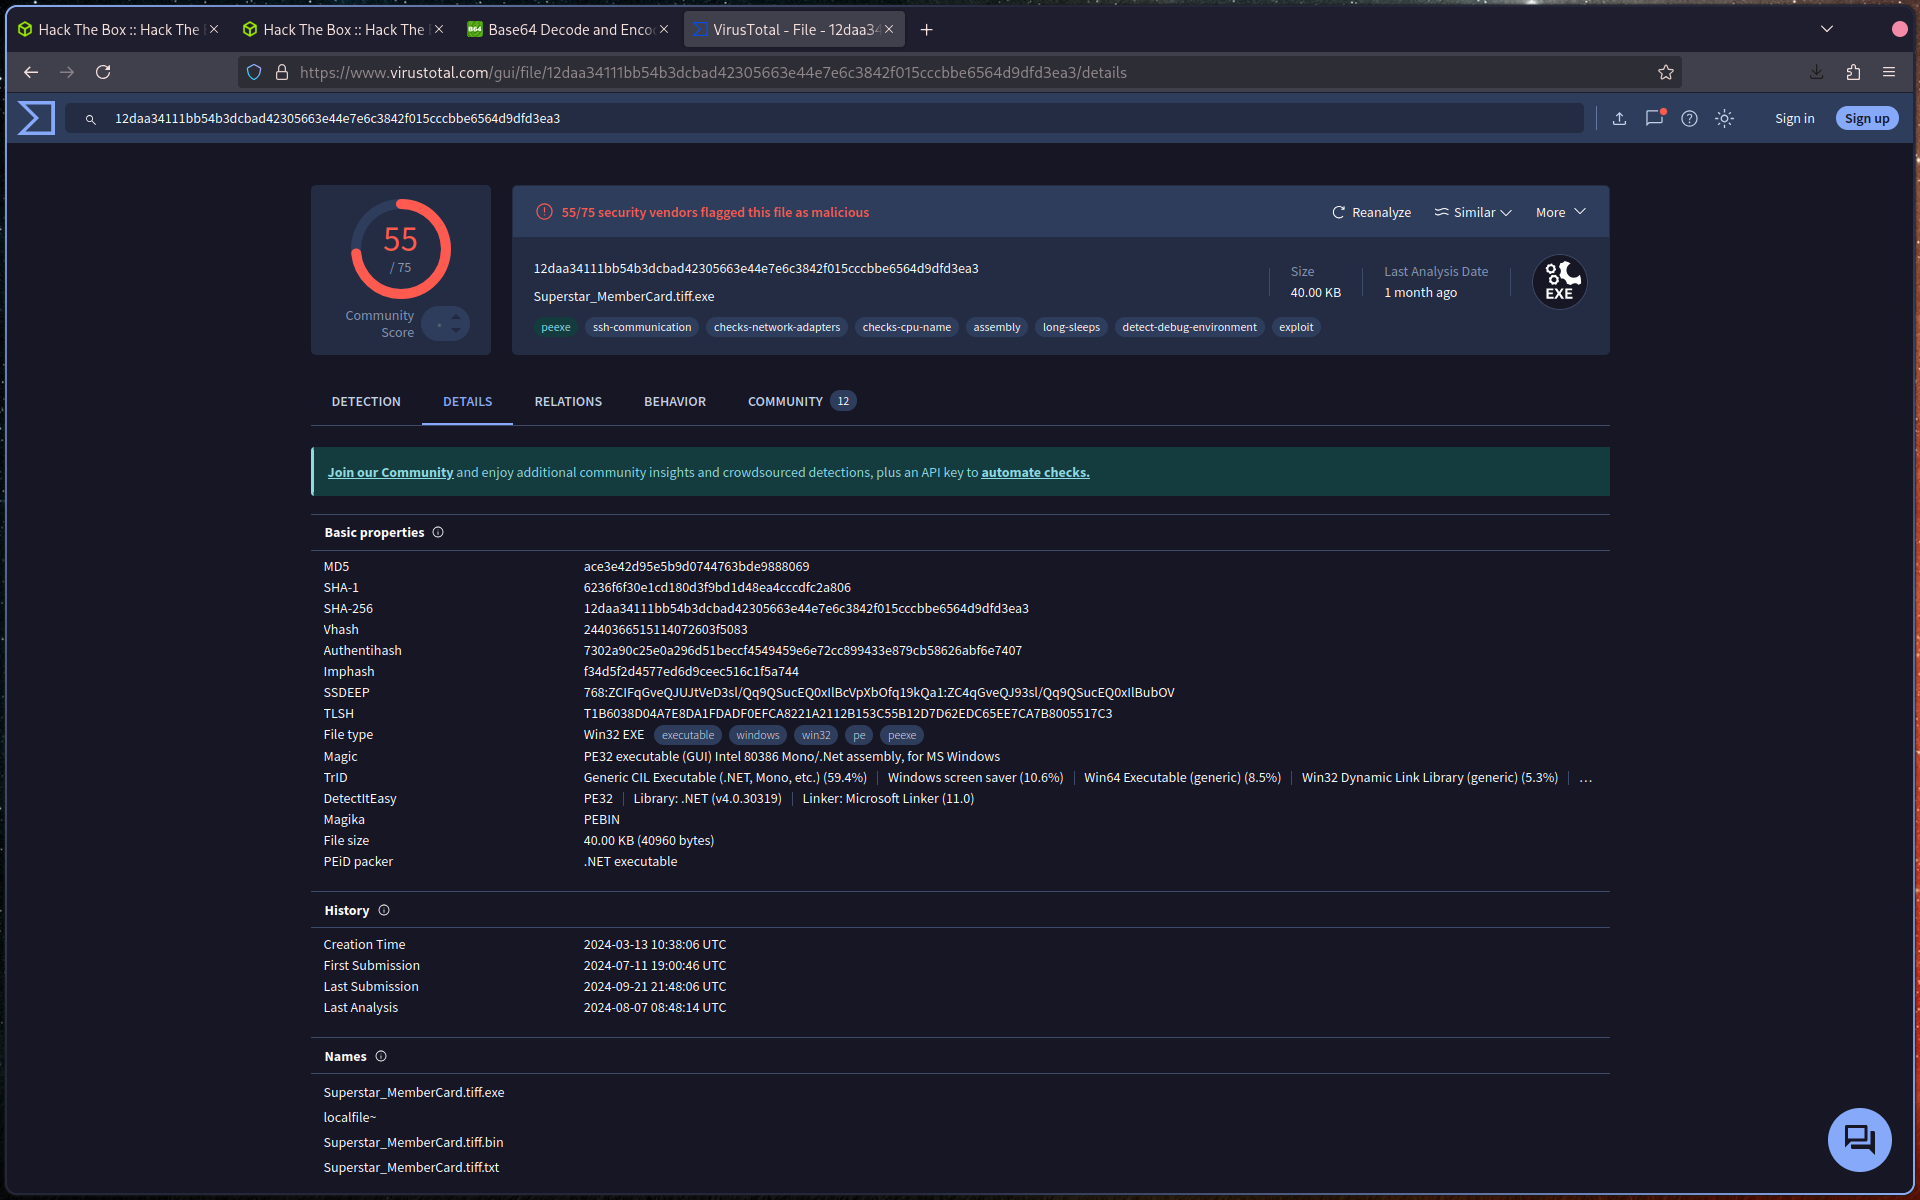This screenshot has width=1920, height=1200.
Task: Focus the browser address bar
Action: [x=960, y=72]
